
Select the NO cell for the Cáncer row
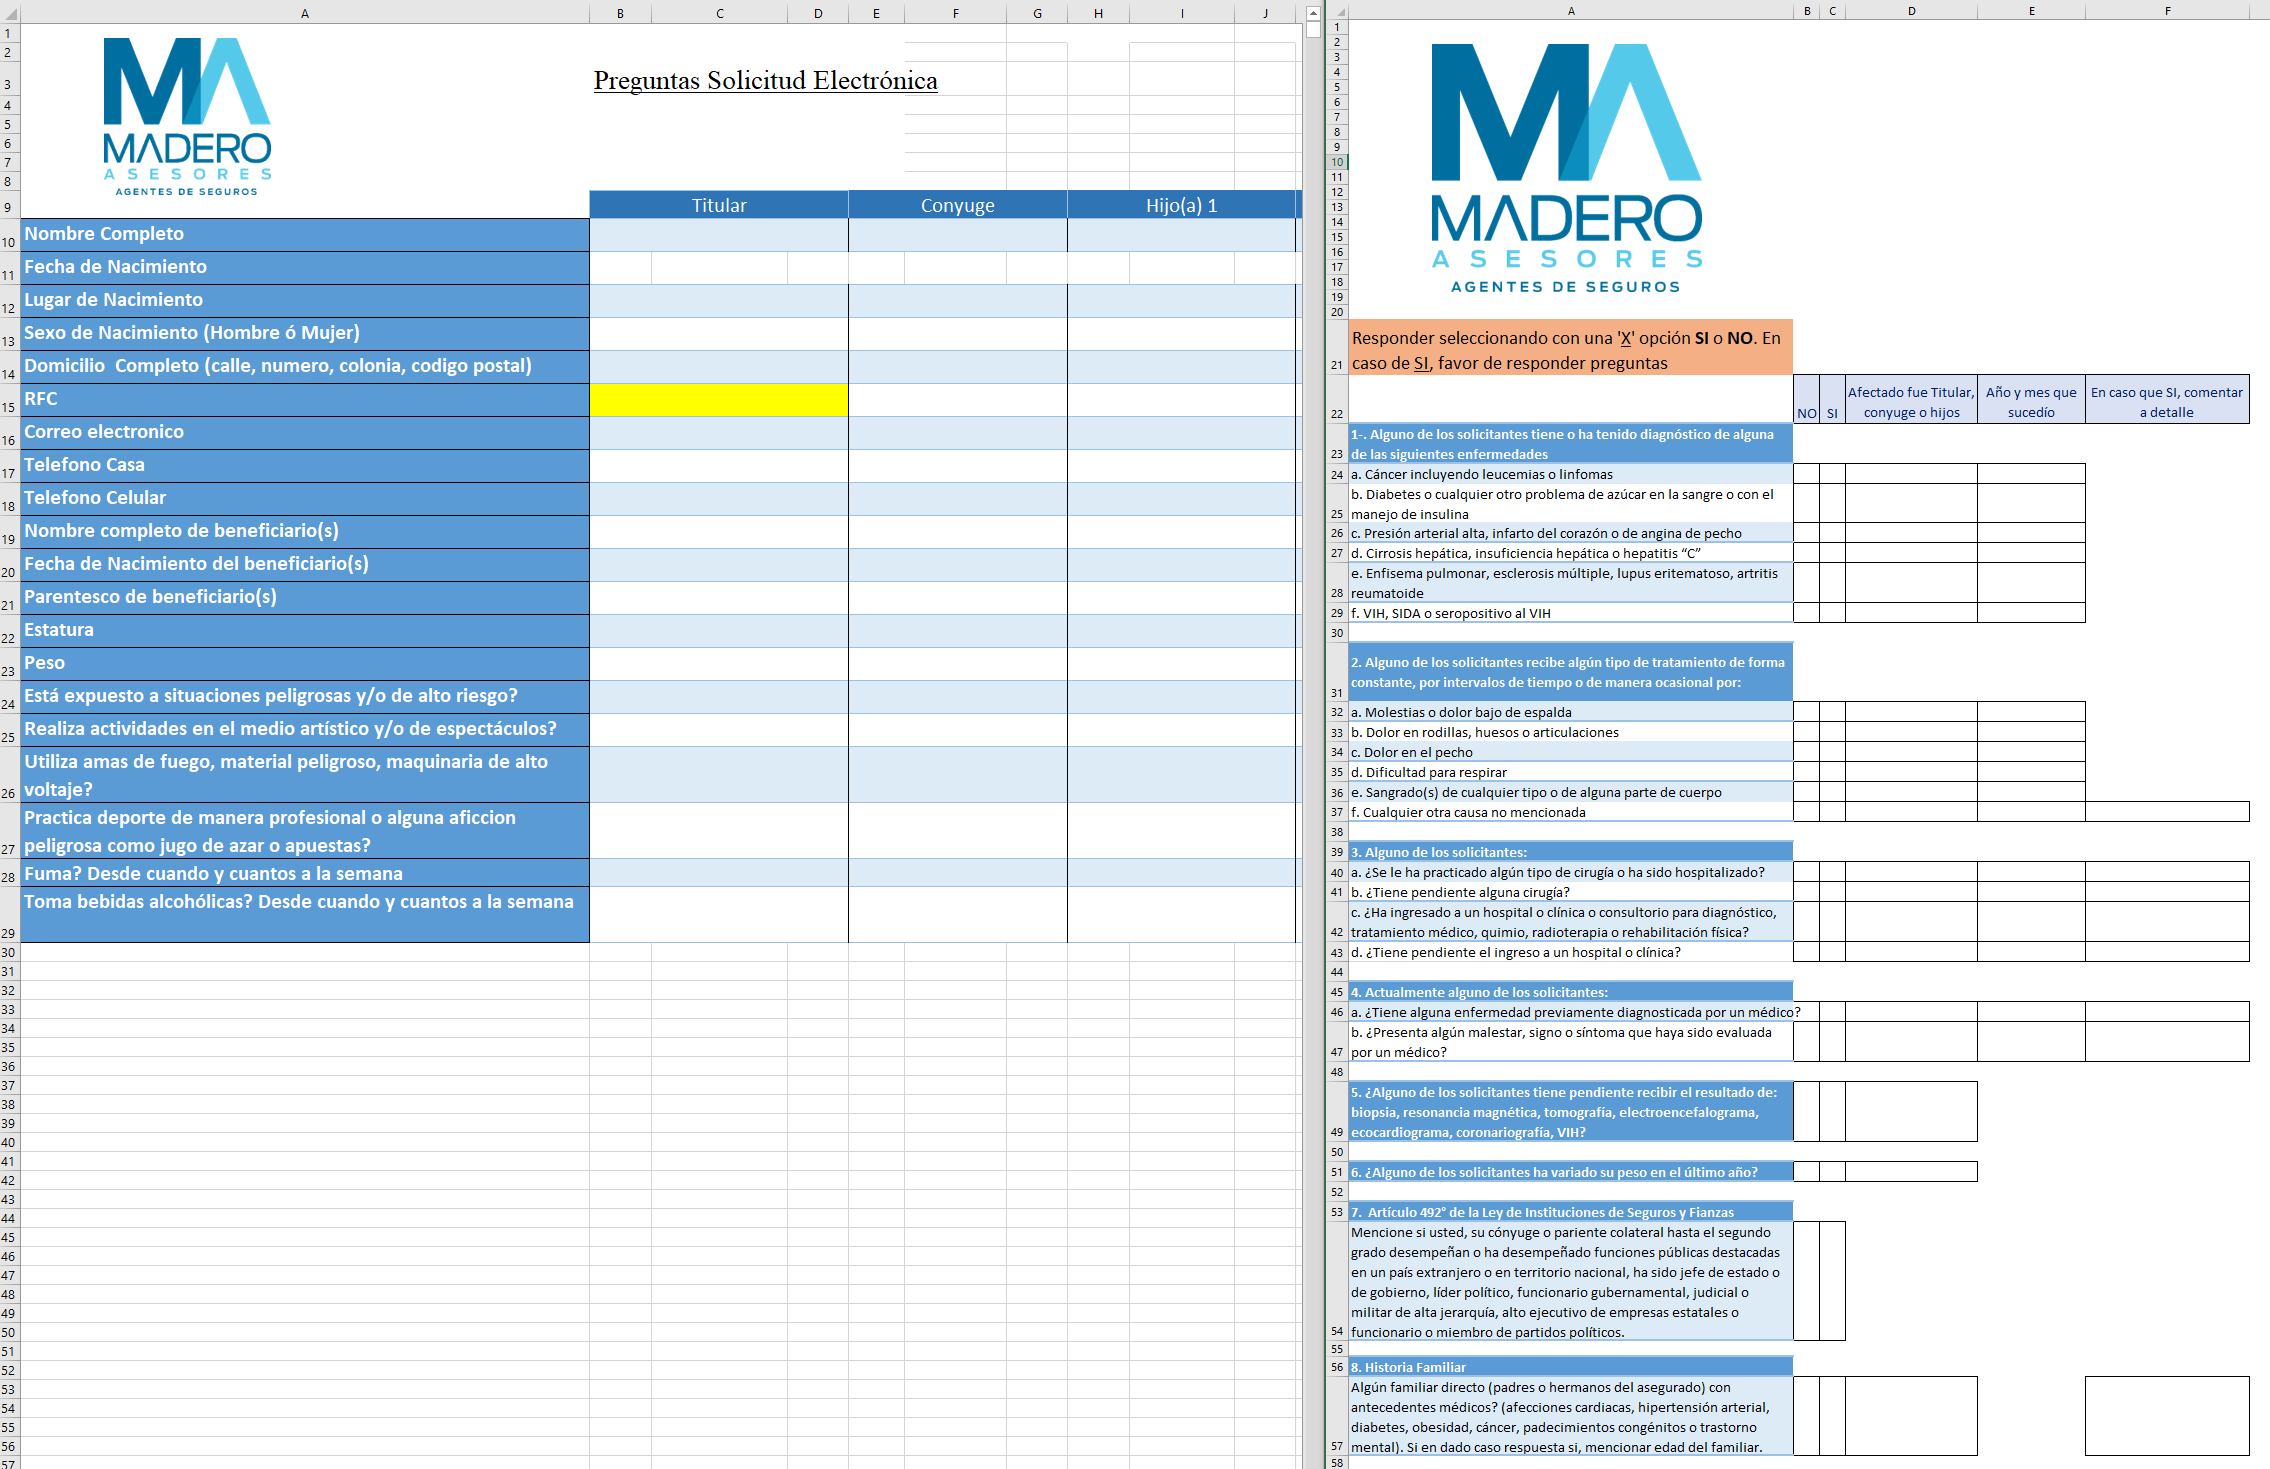tap(1806, 474)
